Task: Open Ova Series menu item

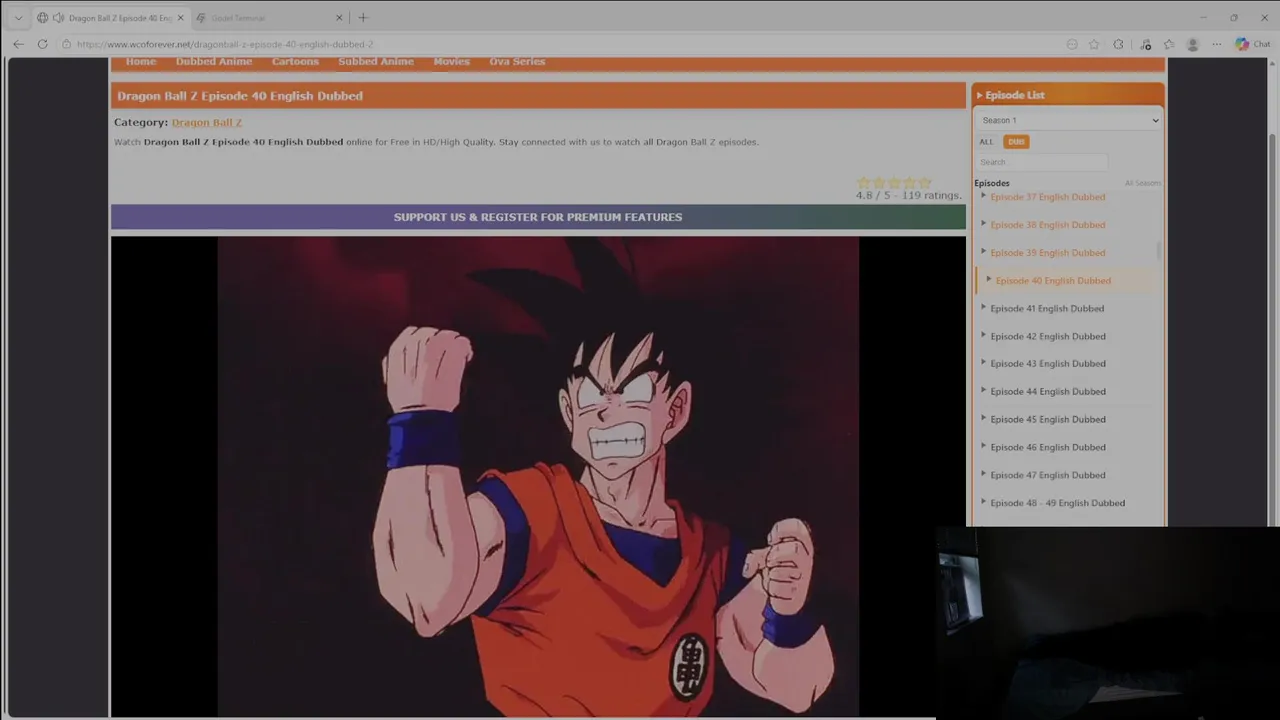Action: point(517,61)
